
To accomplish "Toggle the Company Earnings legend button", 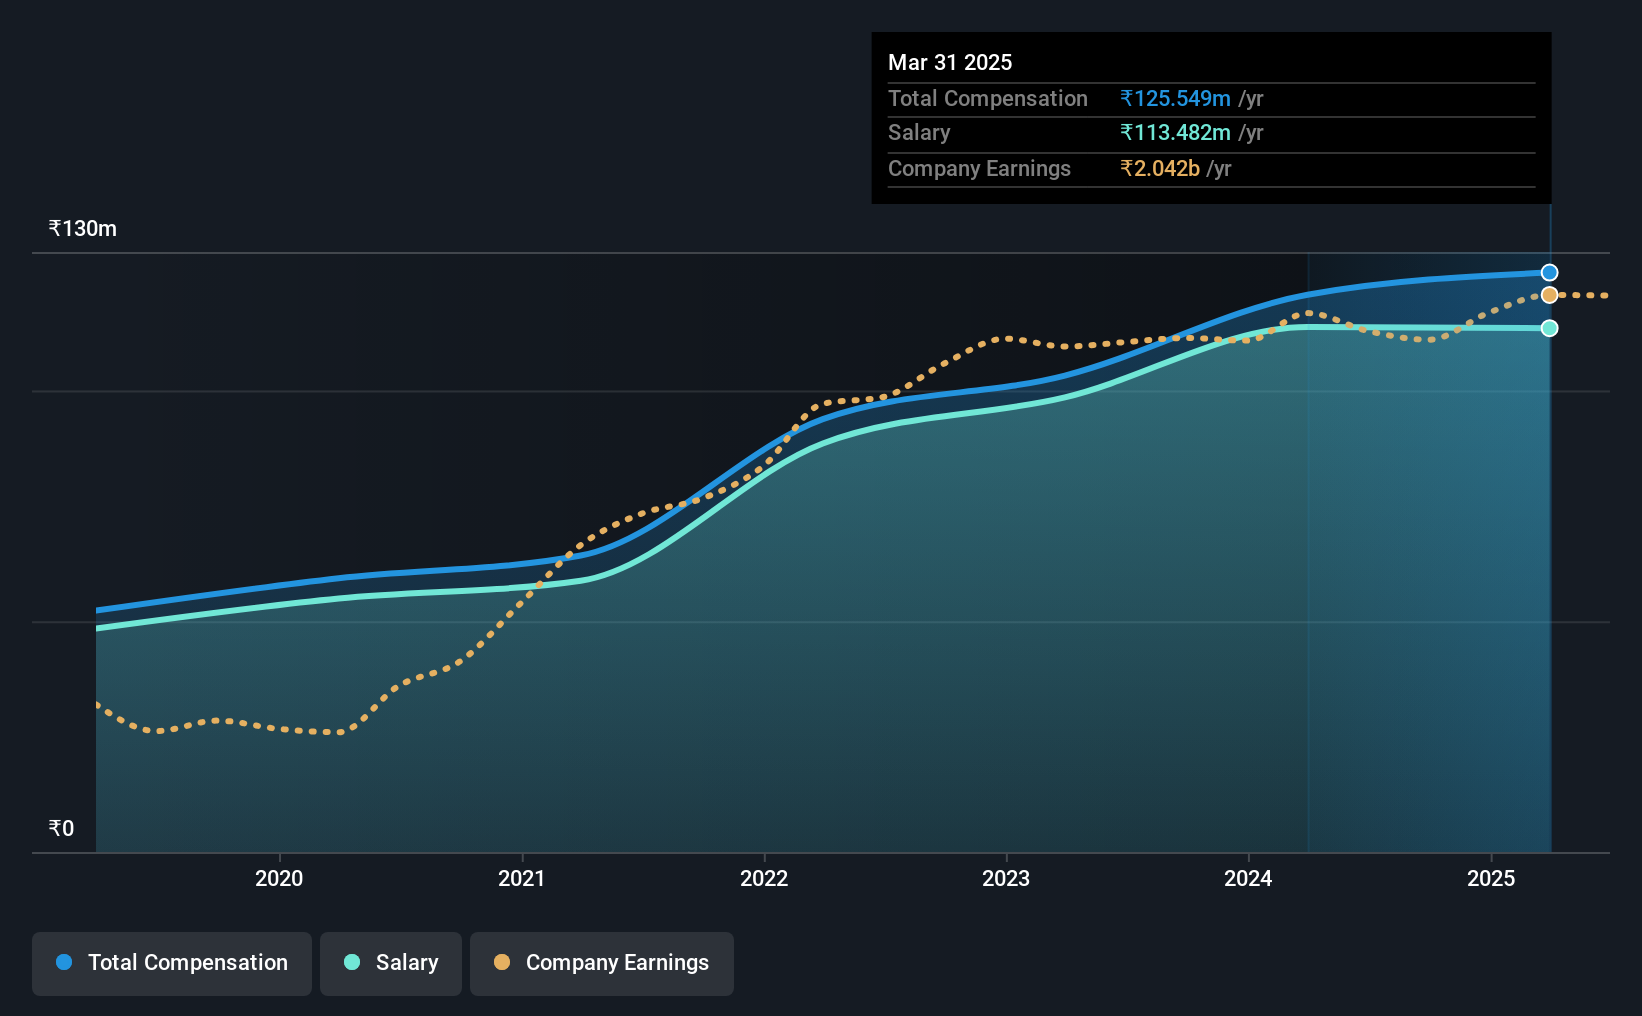I will [602, 963].
